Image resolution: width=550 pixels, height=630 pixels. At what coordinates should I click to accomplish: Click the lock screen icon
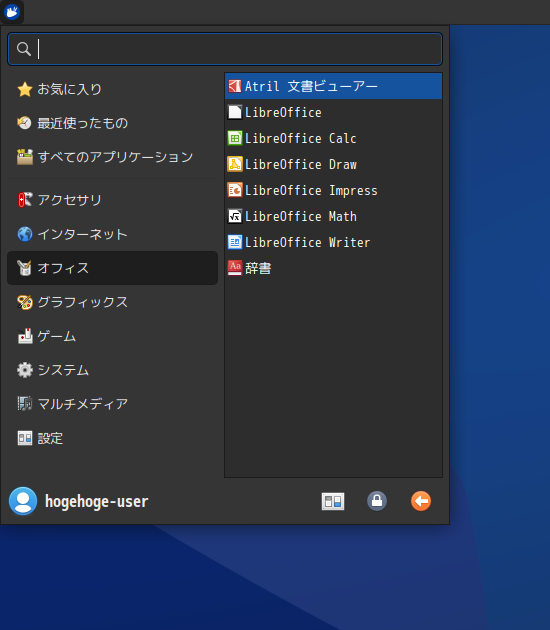point(377,501)
